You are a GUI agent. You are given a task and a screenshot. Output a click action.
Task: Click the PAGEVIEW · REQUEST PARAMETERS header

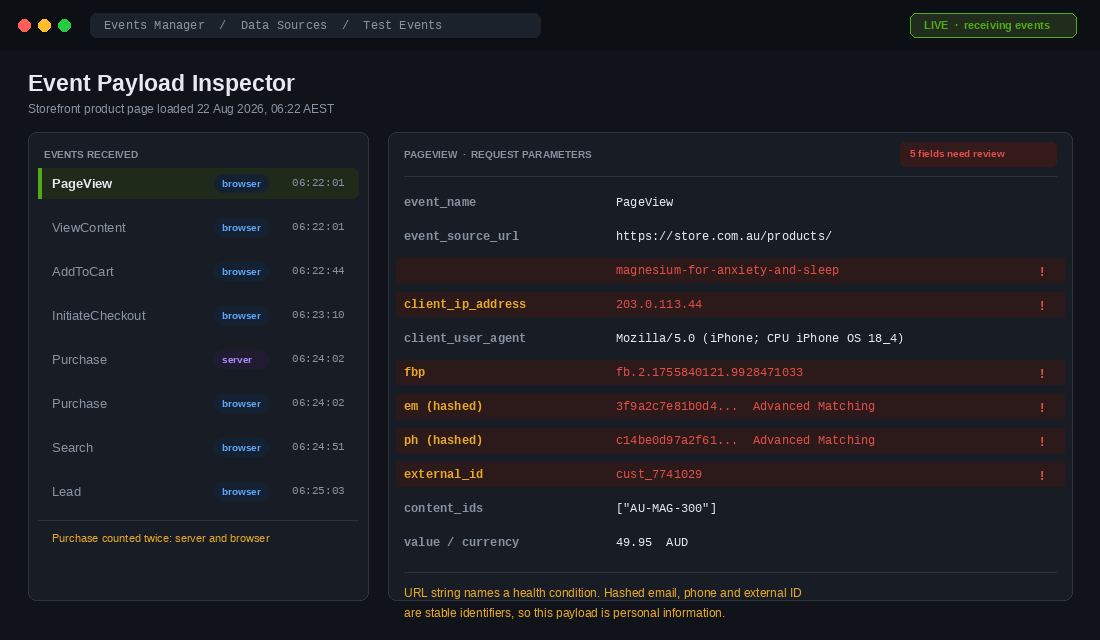point(497,154)
